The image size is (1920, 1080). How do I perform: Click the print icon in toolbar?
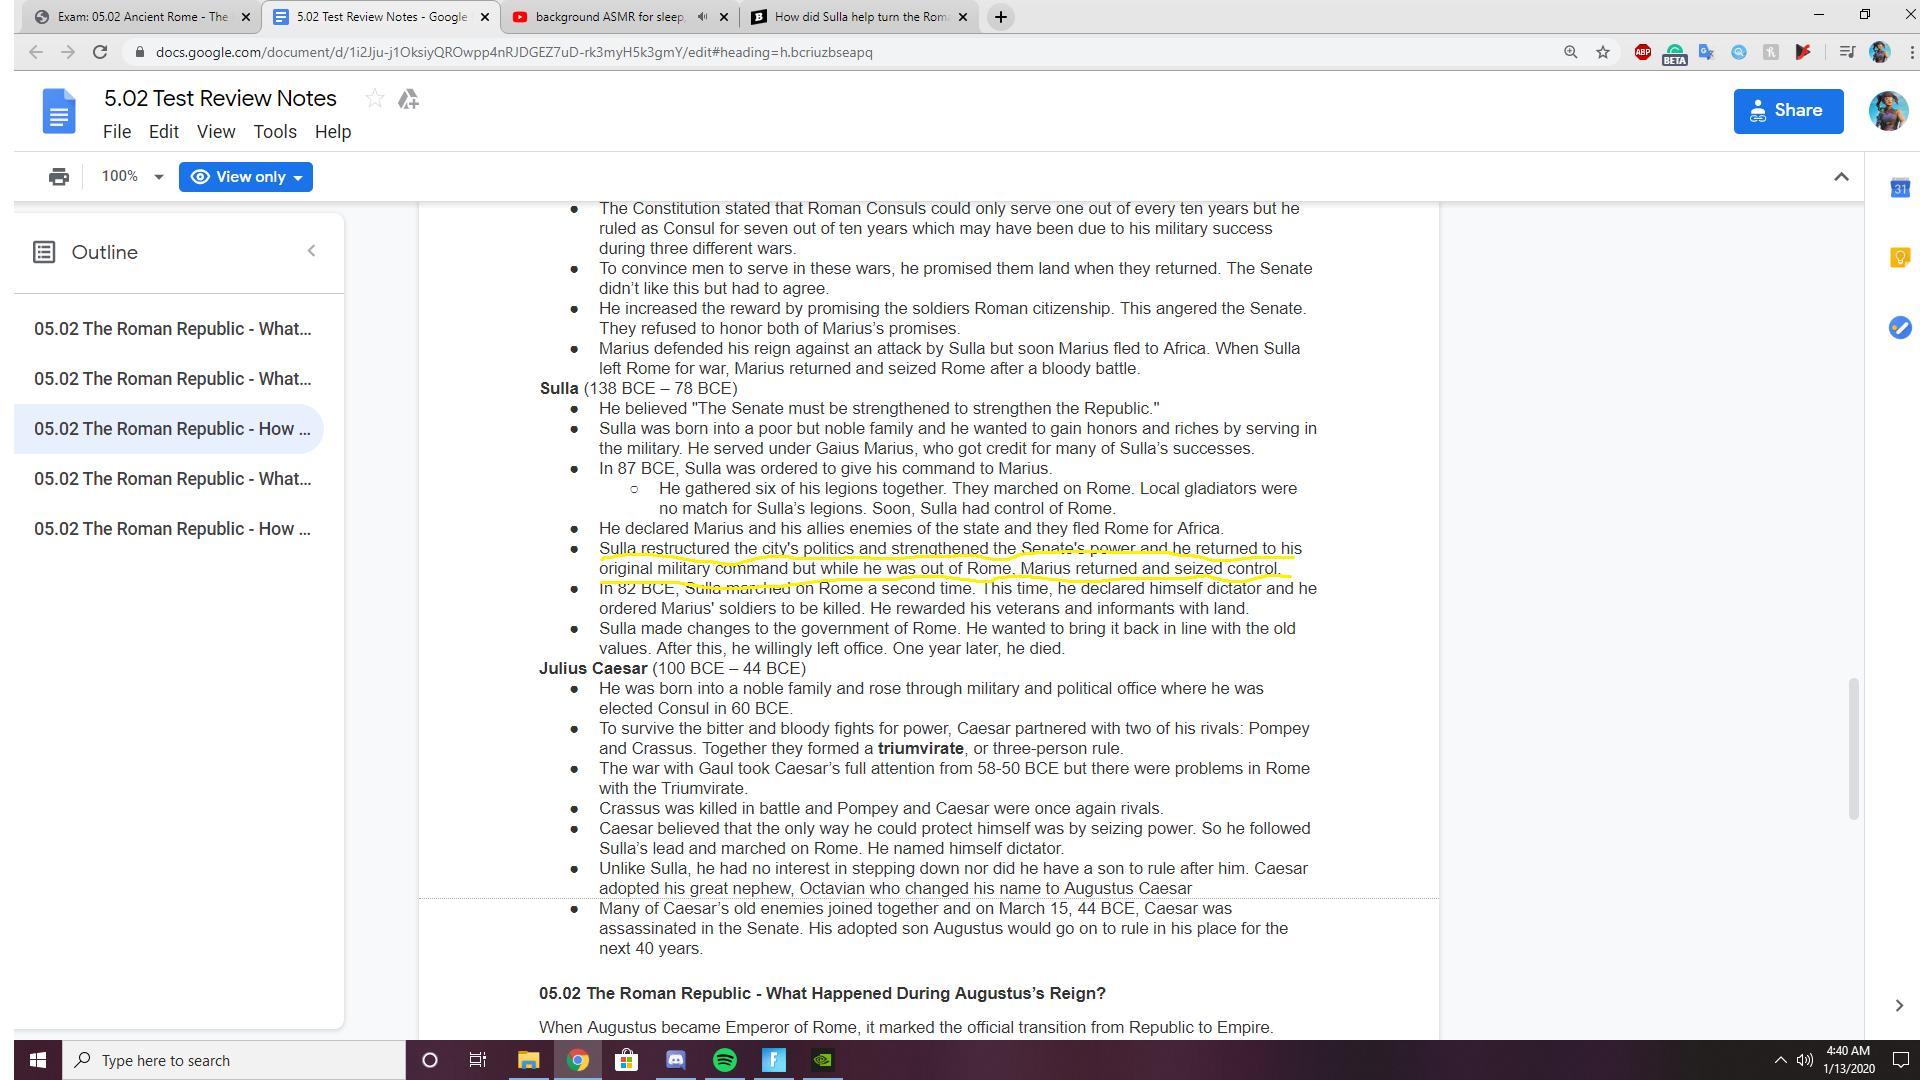[59, 177]
